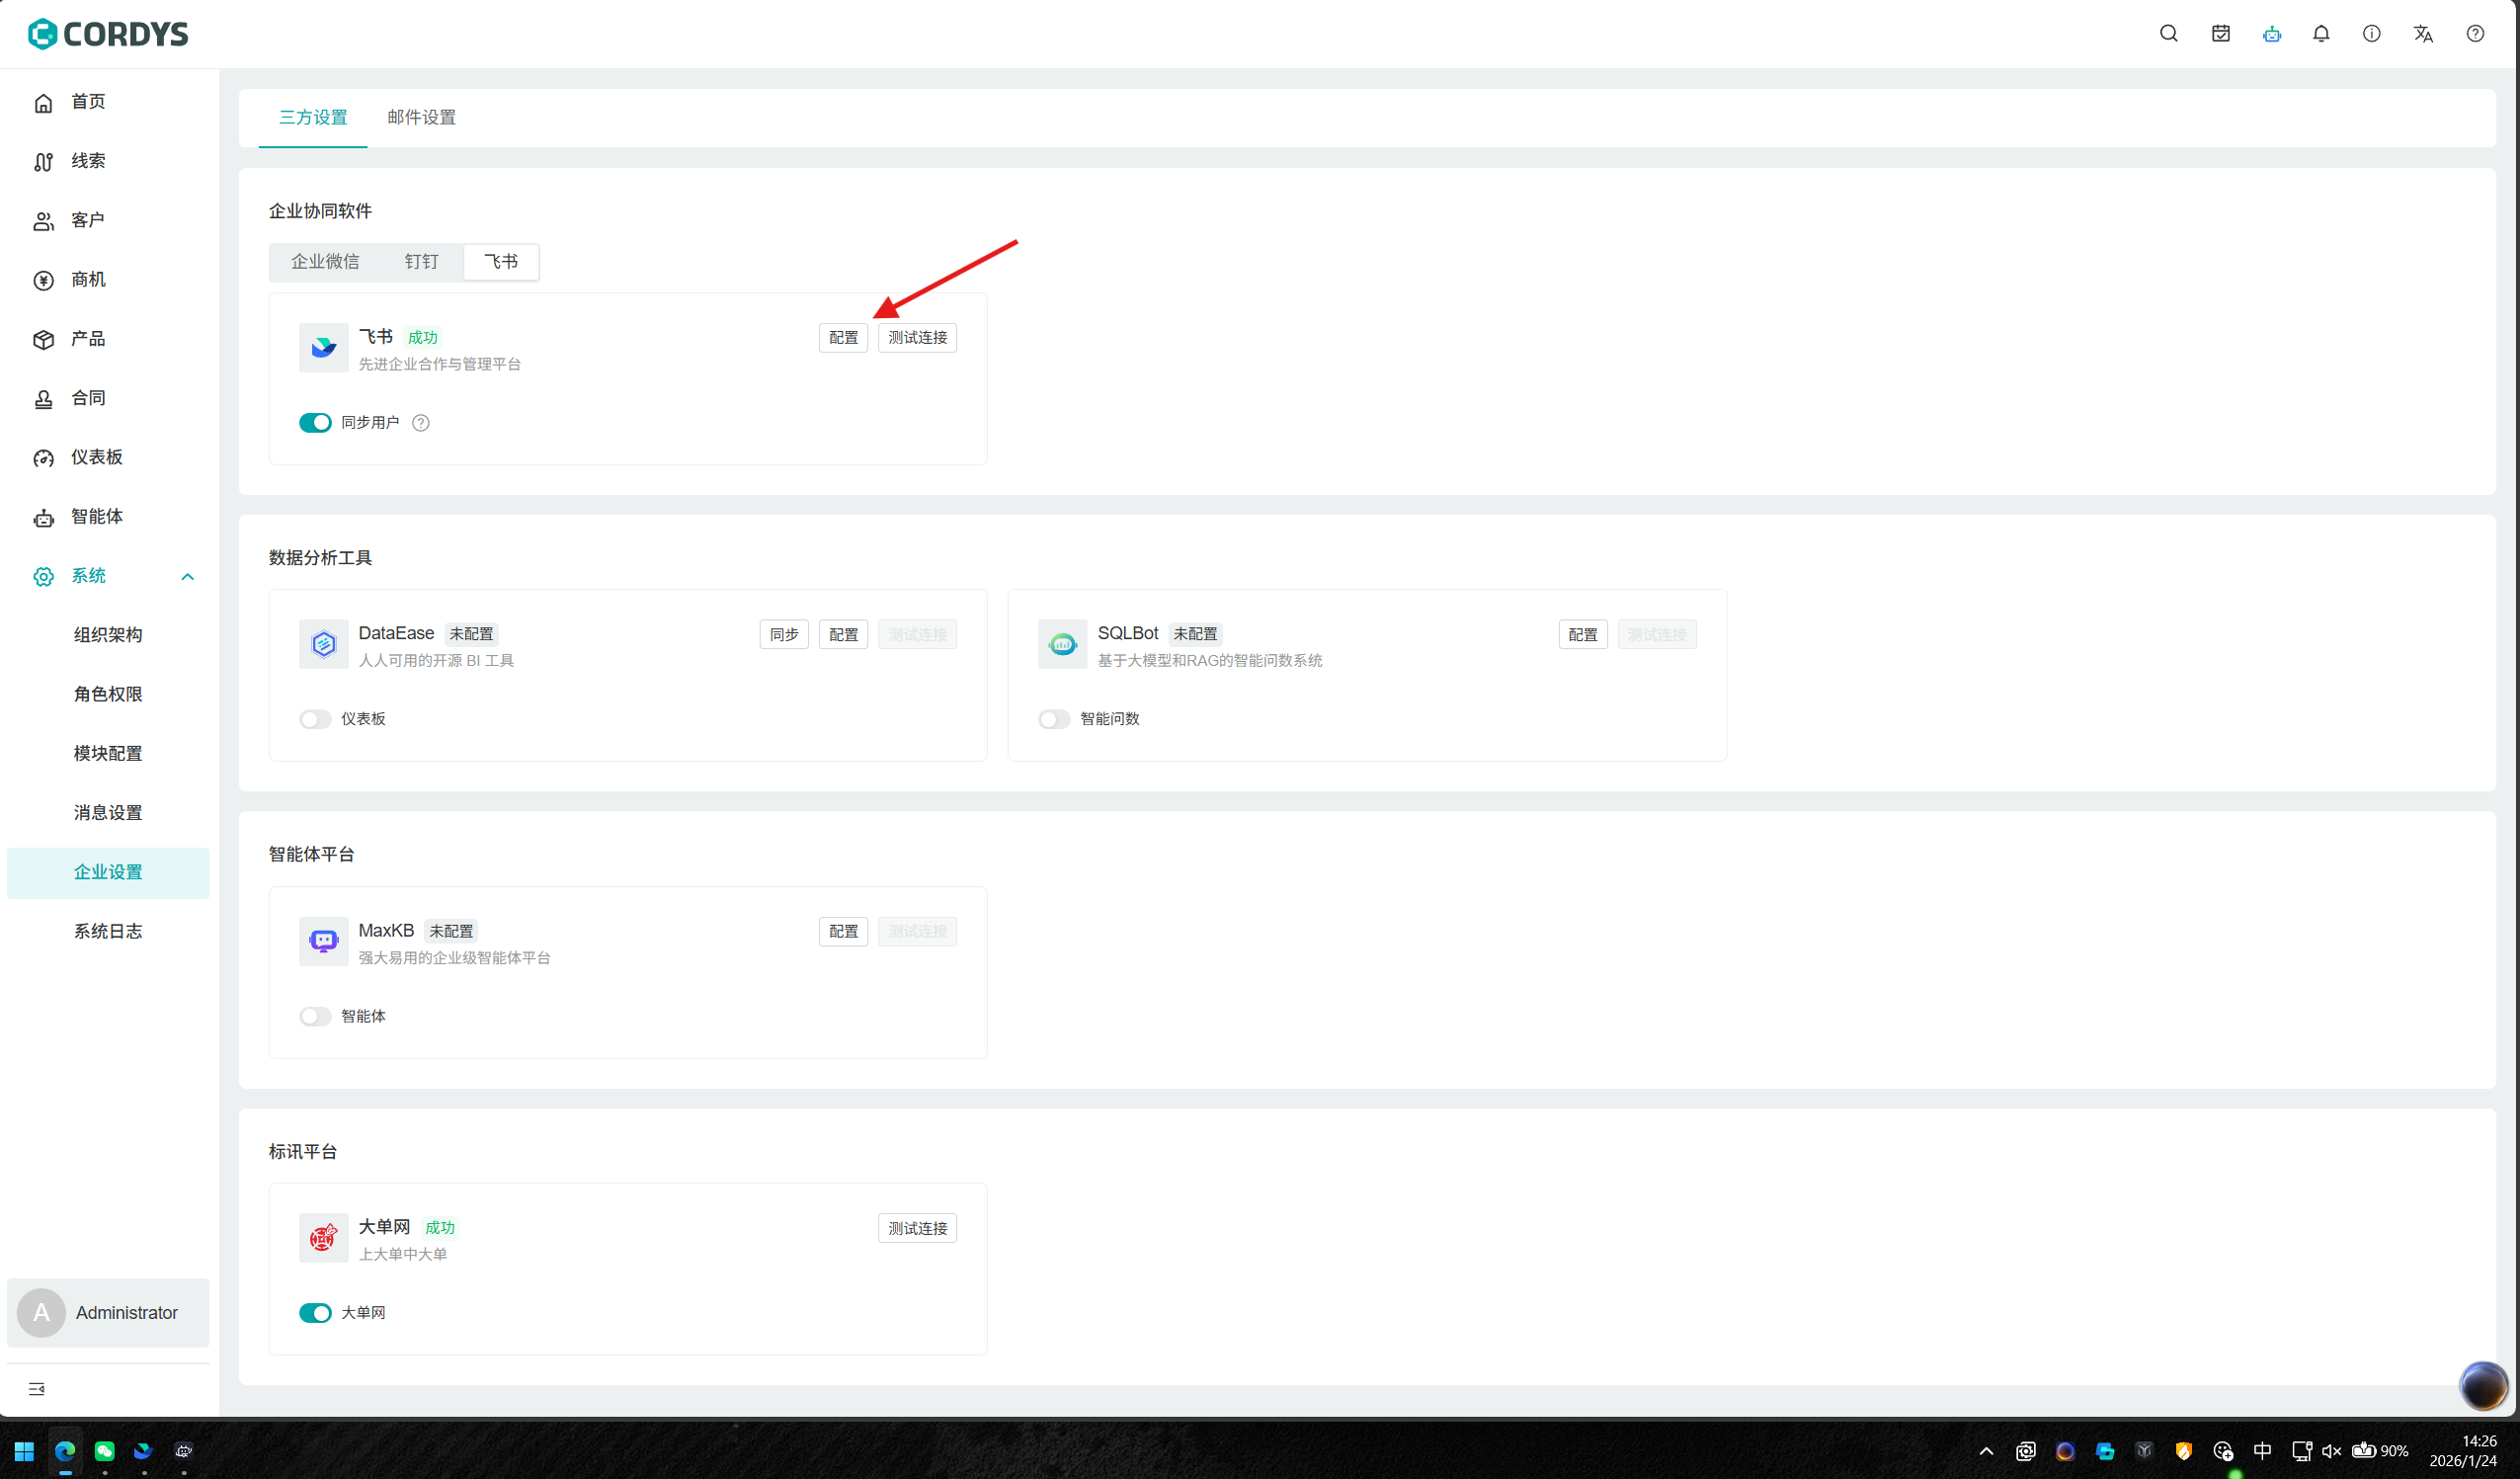Collapse sidebar with bottom-left menu icon
2520x1479 pixels.
pyautogui.click(x=37, y=1389)
